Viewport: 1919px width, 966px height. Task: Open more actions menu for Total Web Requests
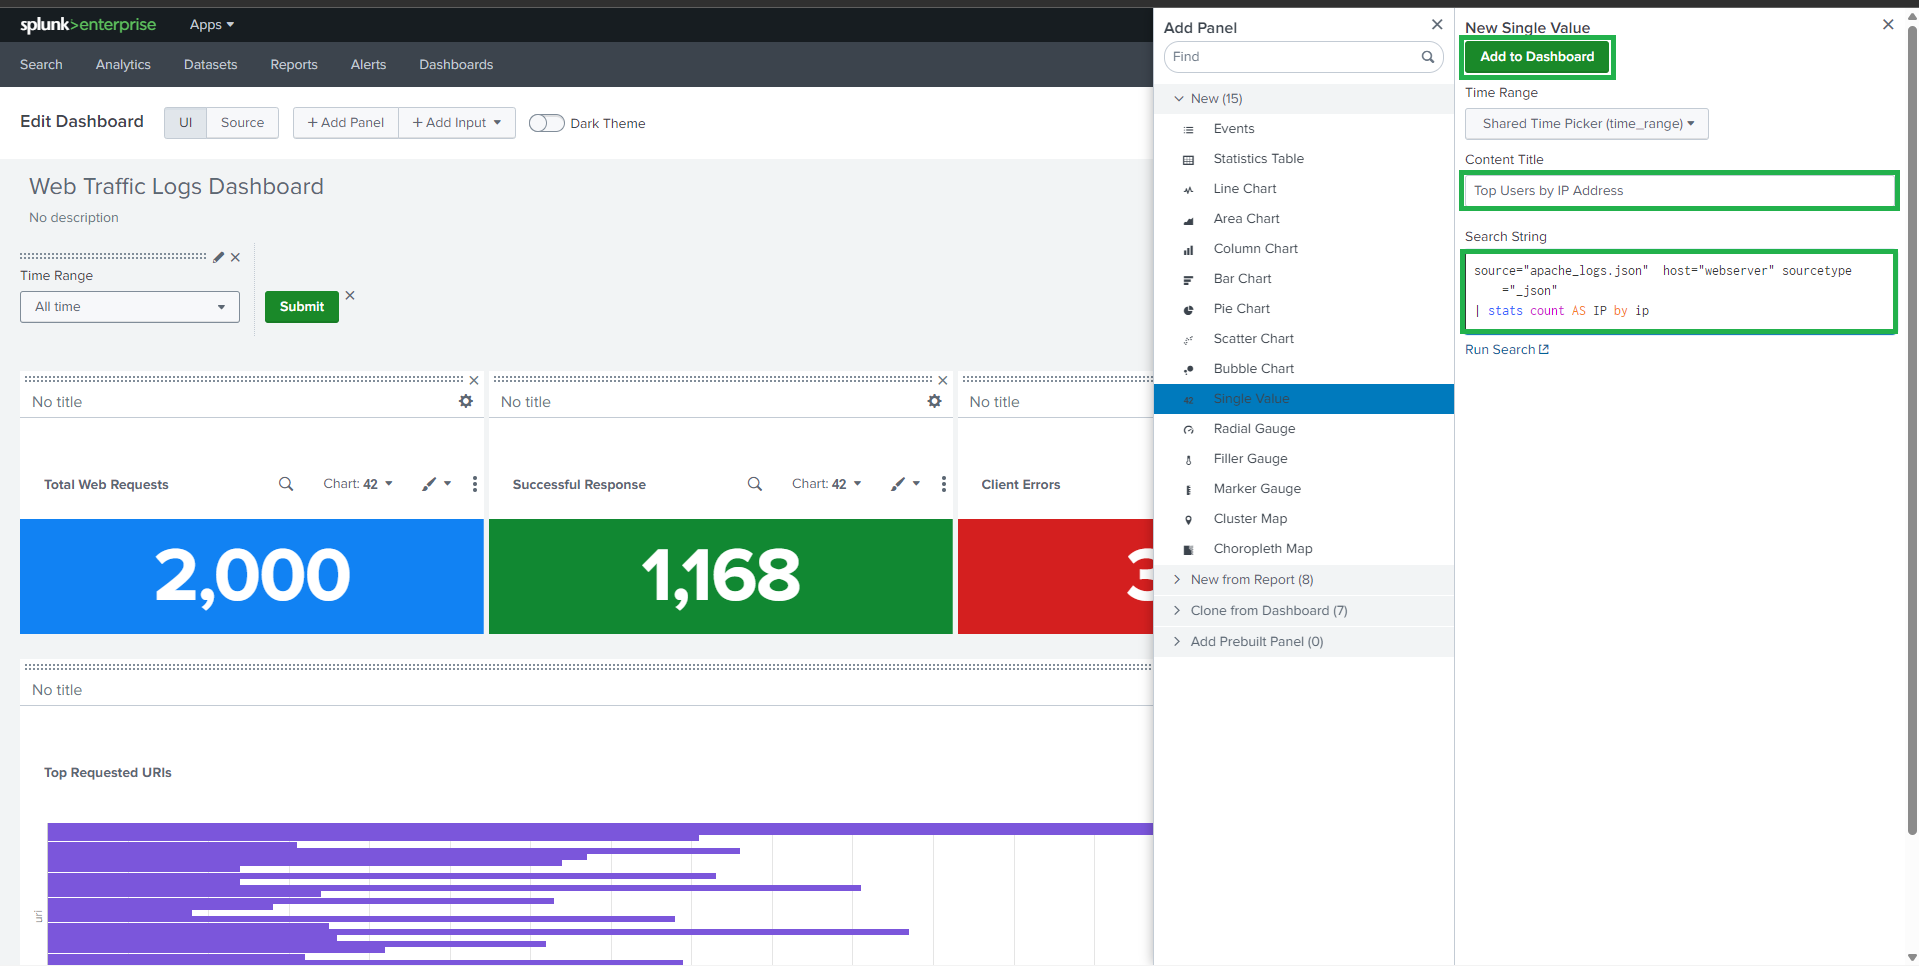tap(475, 484)
